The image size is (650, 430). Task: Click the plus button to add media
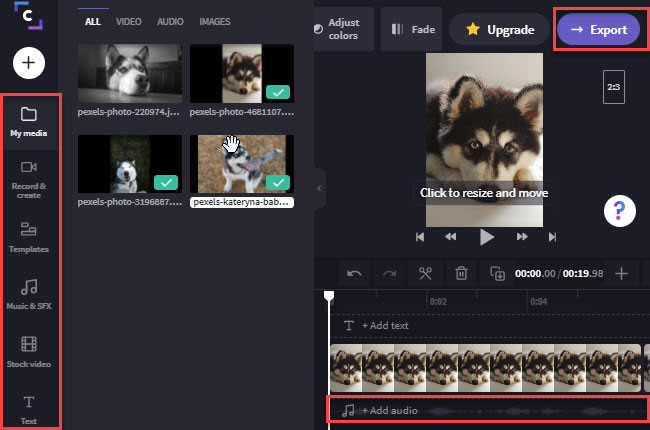point(29,63)
